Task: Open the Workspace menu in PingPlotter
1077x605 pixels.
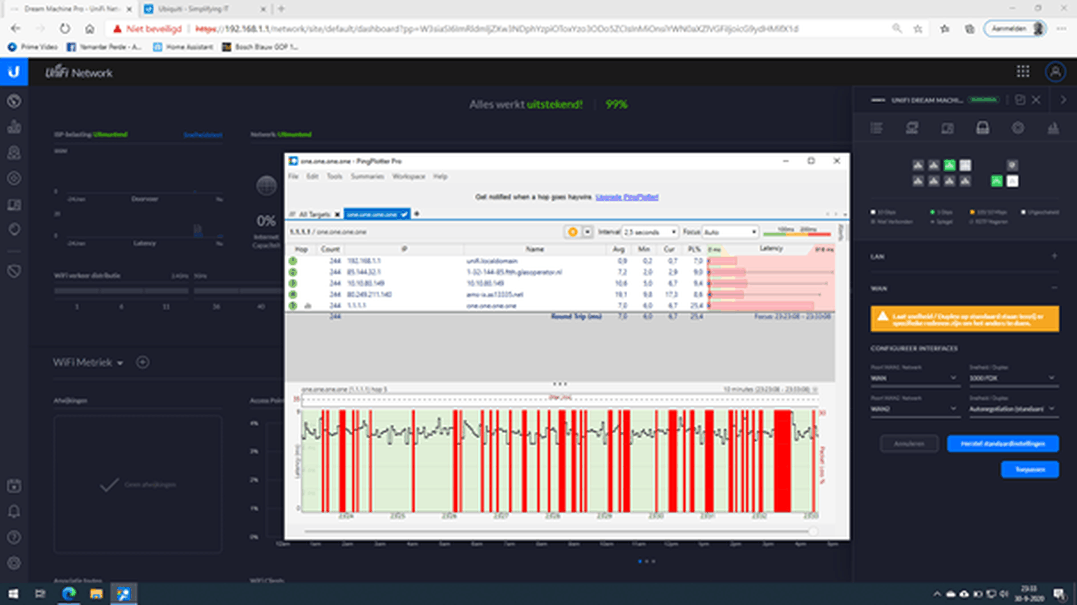Action: coord(409,176)
